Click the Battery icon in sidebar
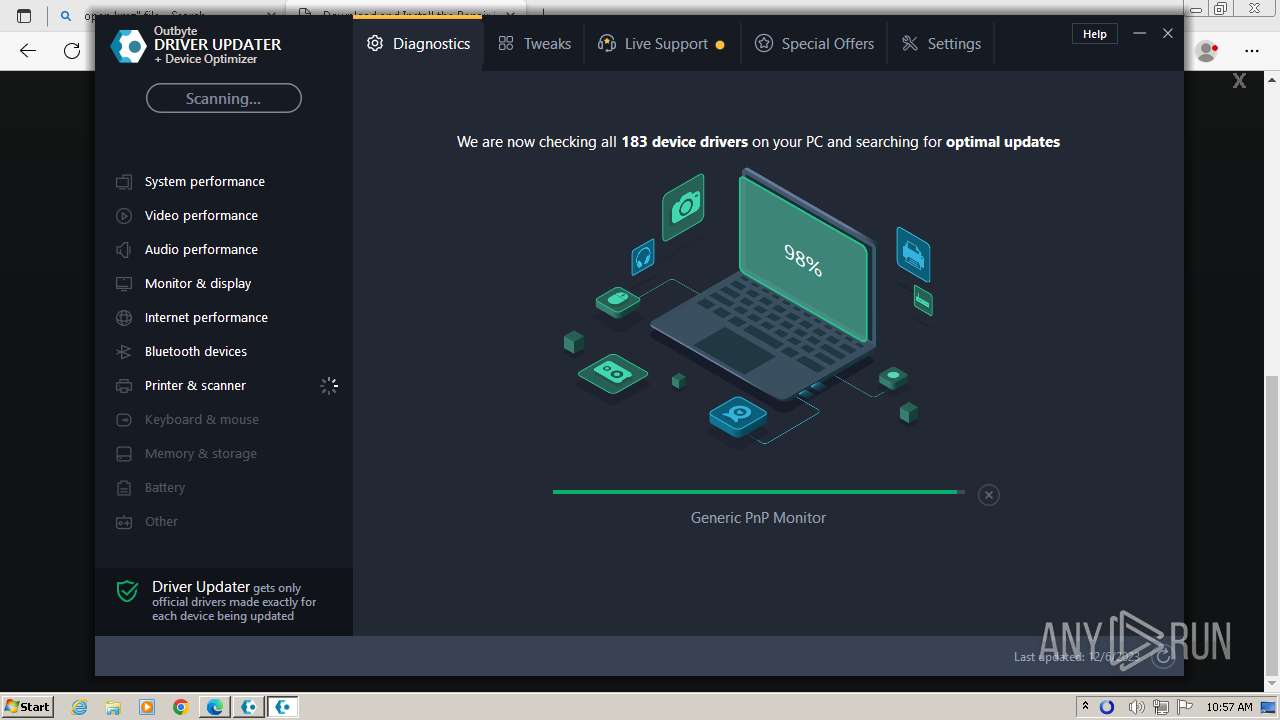The height and width of the screenshot is (720, 1280). click(124, 488)
